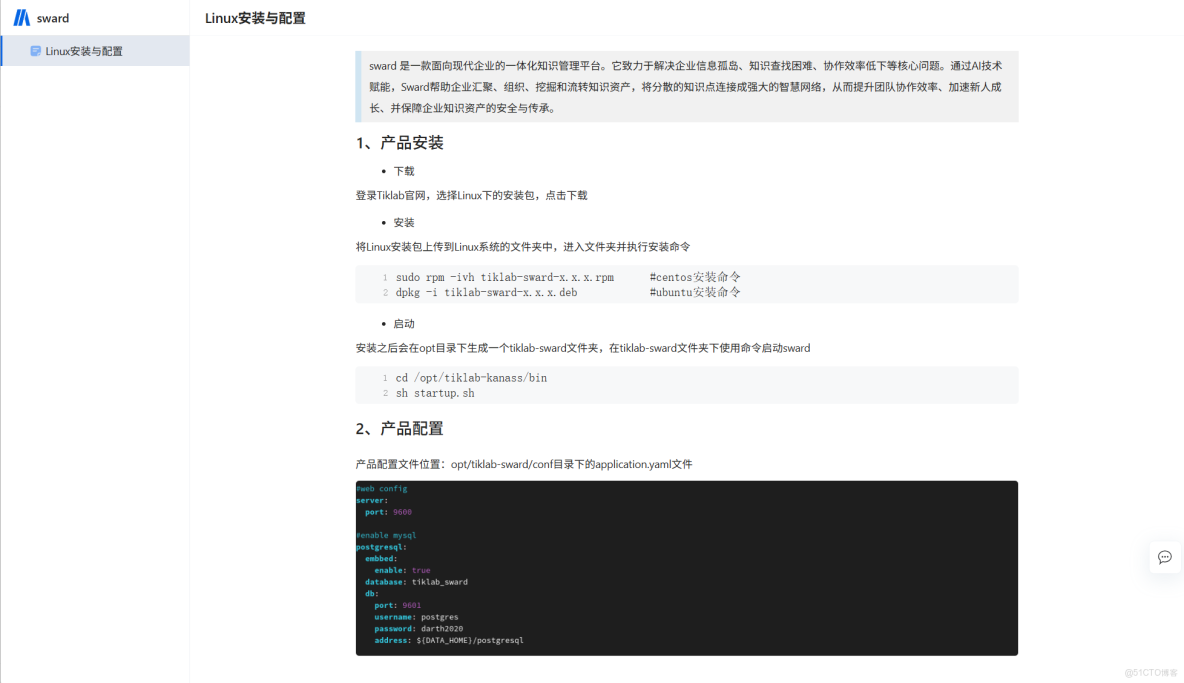
Task: Click the dark yaml configuration code block
Action: [686, 568]
